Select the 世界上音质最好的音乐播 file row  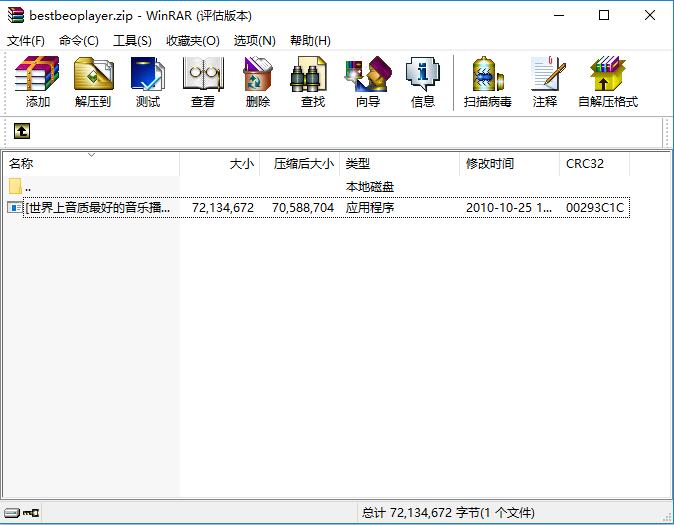pyautogui.click(x=98, y=208)
